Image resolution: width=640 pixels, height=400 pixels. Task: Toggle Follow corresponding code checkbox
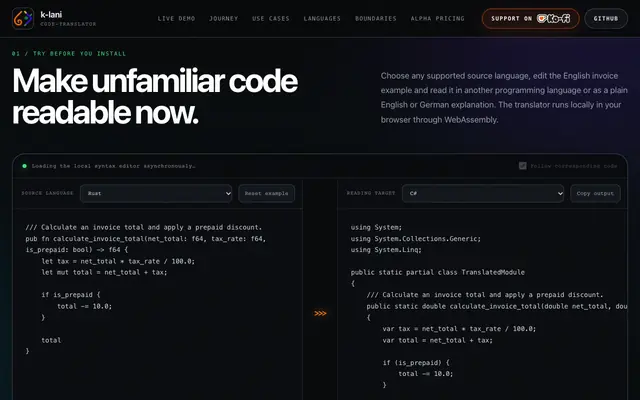522,166
